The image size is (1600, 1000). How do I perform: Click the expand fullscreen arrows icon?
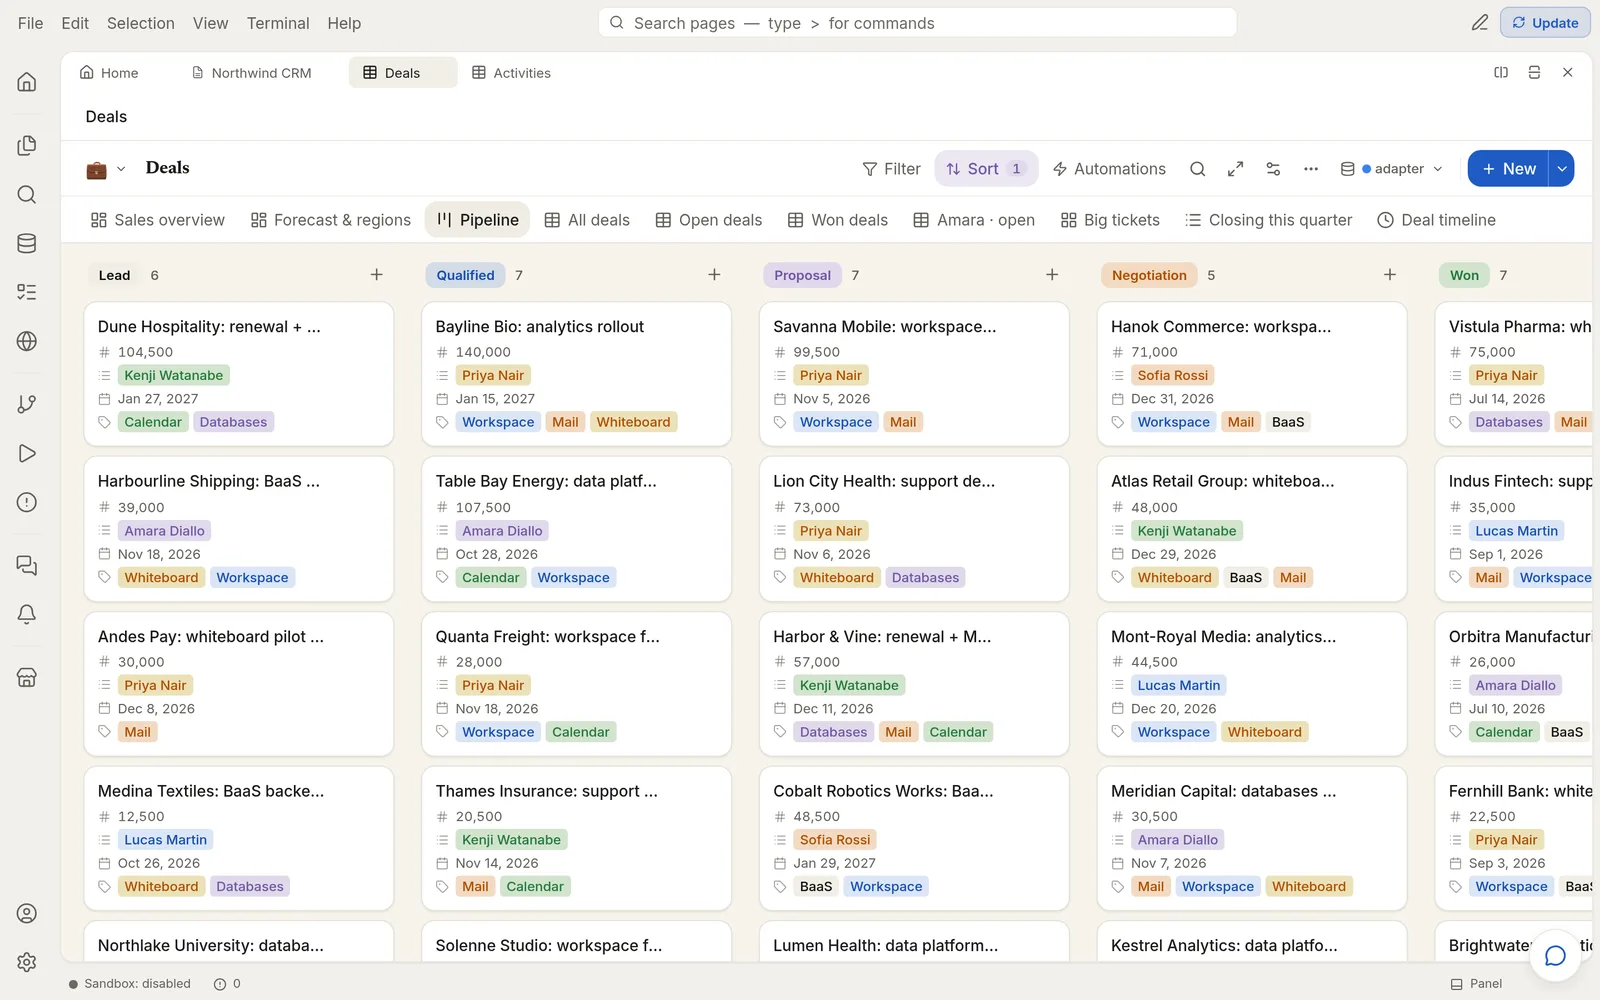coord(1235,169)
